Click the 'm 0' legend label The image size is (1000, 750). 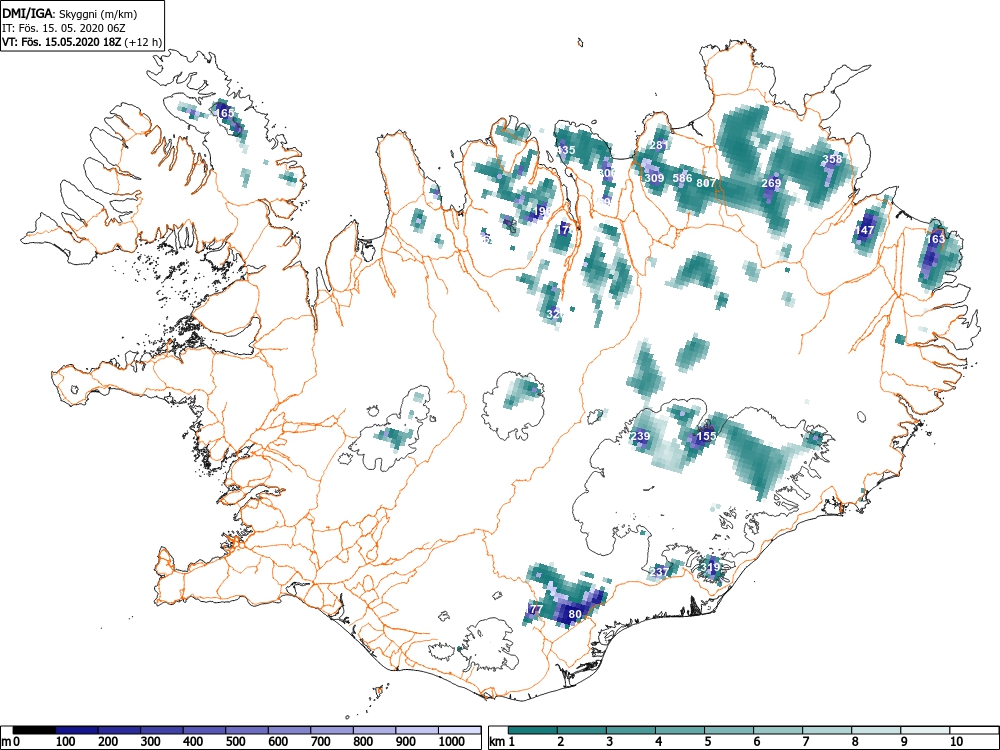11,742
